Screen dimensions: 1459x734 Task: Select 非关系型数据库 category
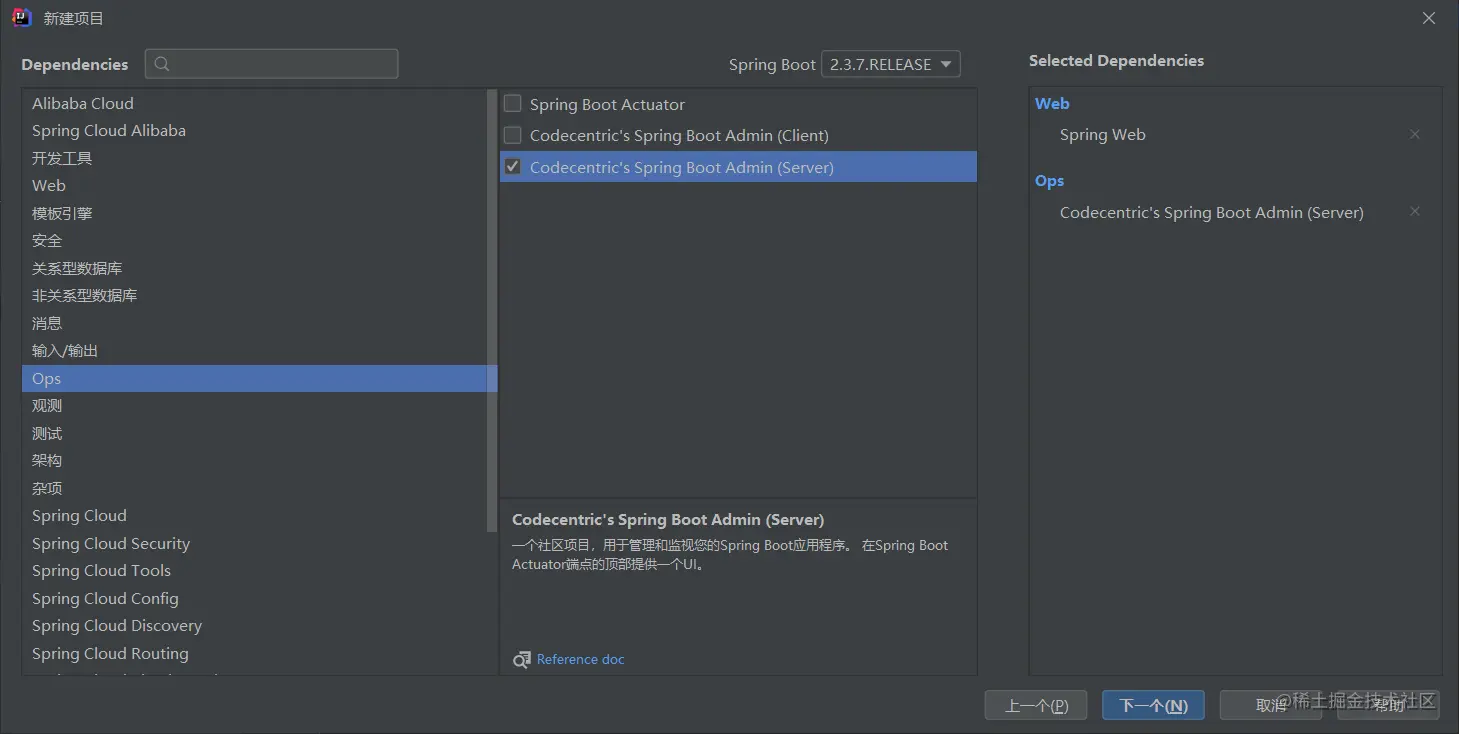coord(254,295)
